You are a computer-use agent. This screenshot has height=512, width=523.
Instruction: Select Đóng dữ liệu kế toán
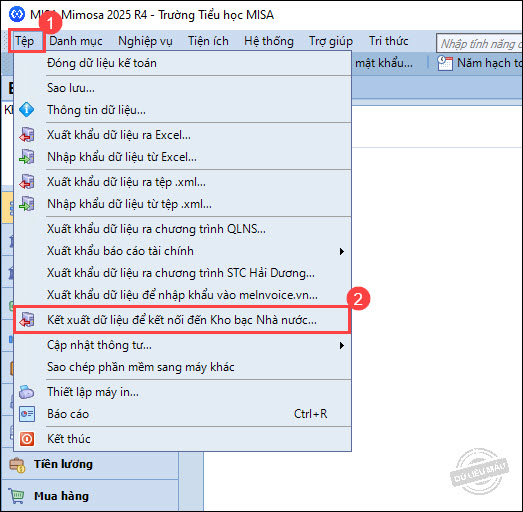(183, 63)
